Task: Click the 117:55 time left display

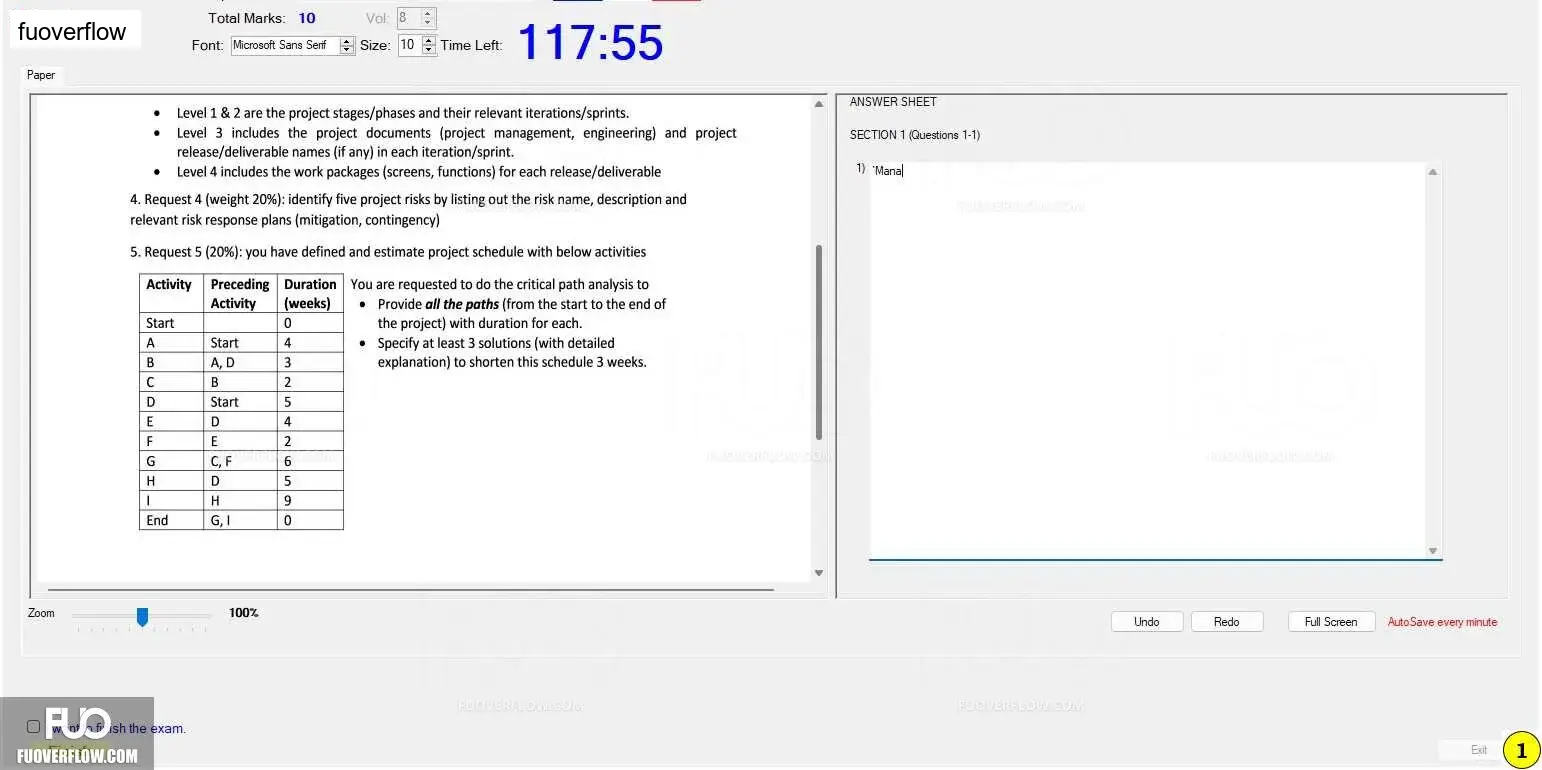Action: point(590,43)
